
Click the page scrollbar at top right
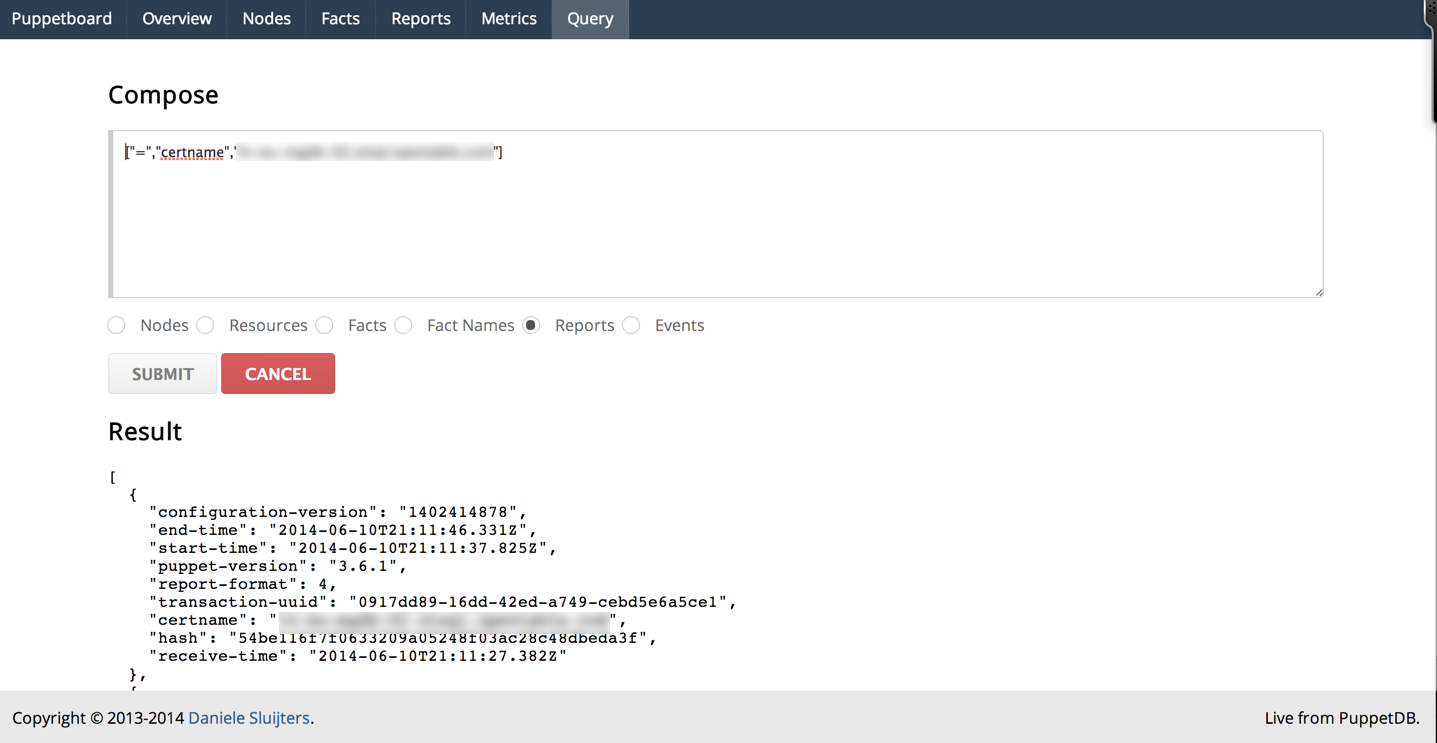tap(1431, 60)
